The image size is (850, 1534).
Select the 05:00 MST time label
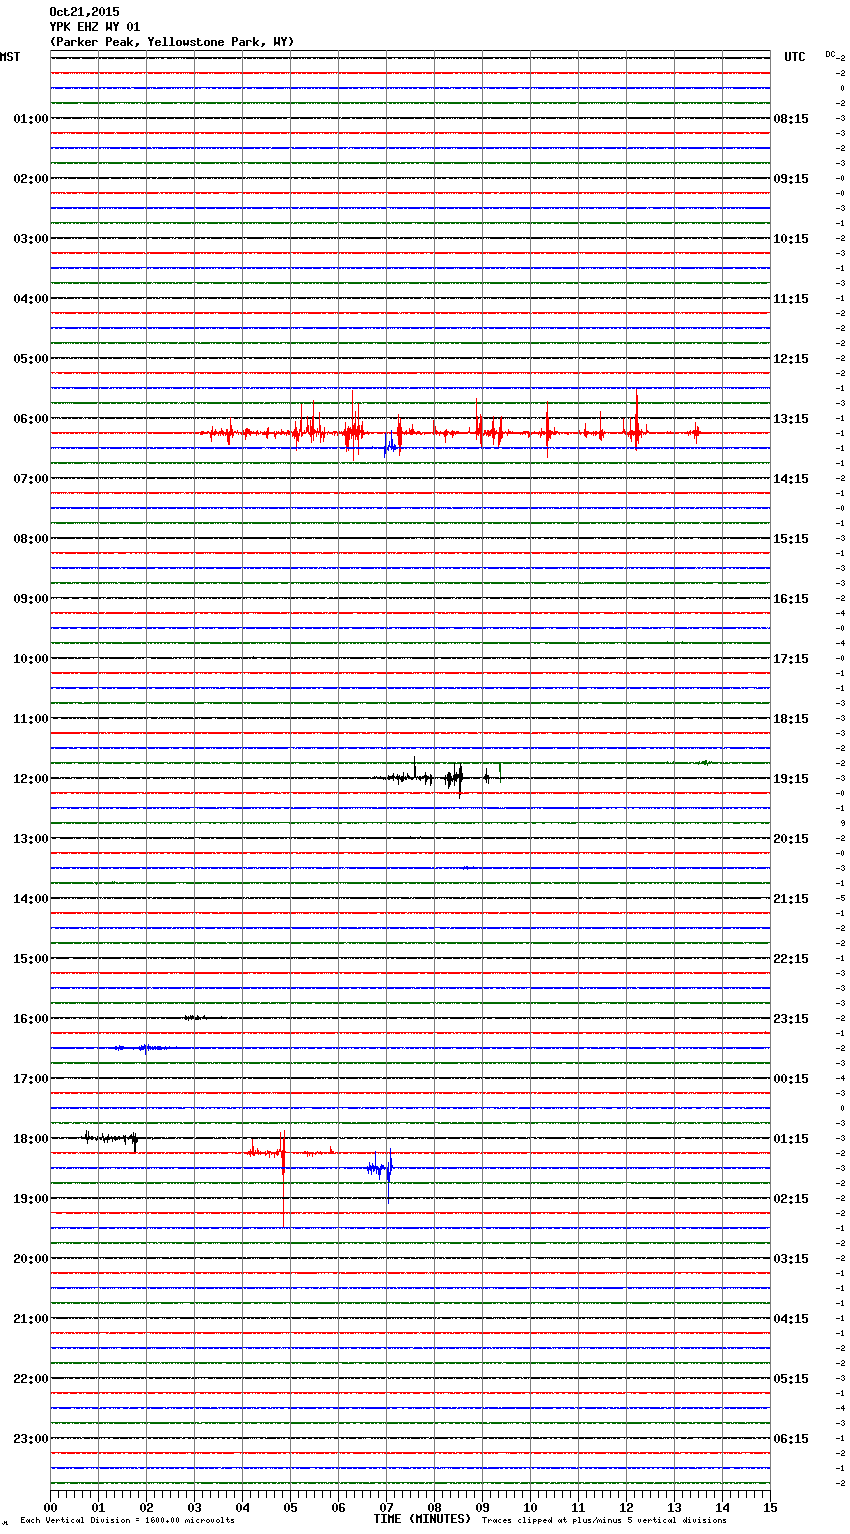31,359
